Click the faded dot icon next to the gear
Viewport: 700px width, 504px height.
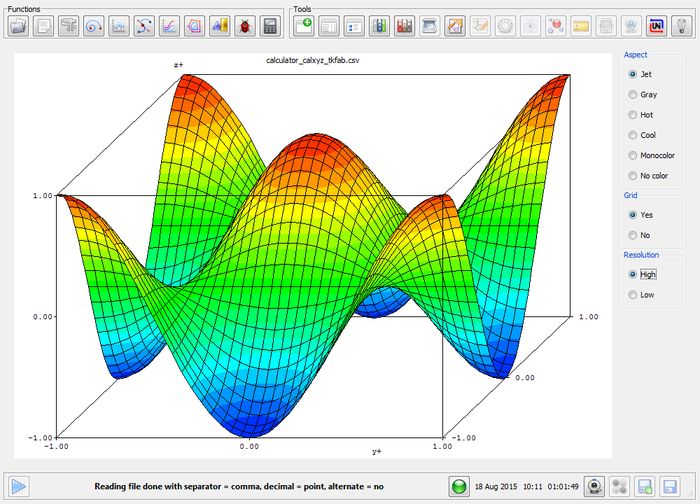pos(530,26)
